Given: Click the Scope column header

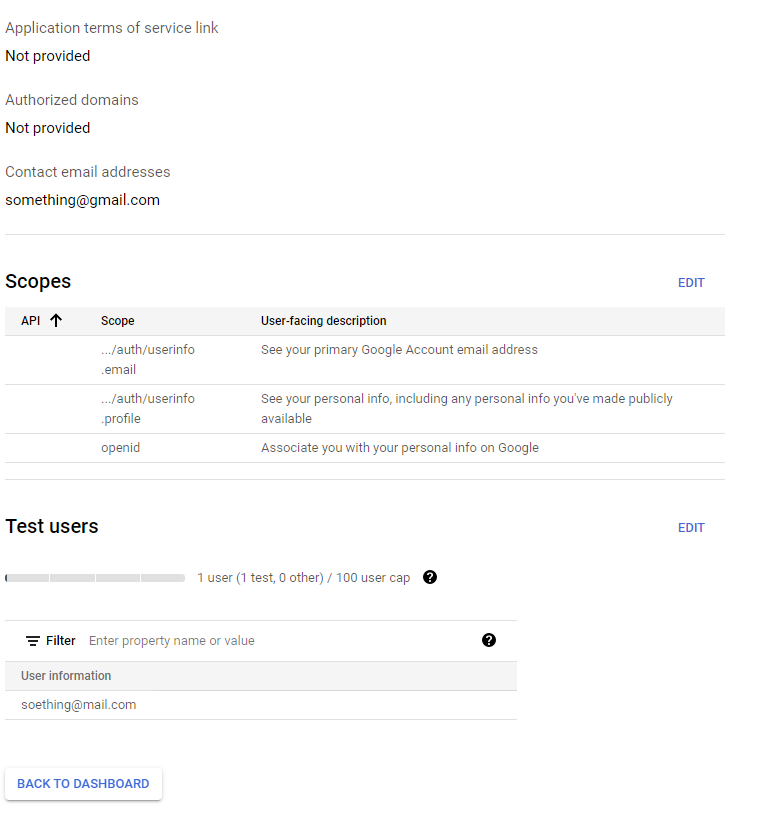Looking at the screenshot, I should tap(118, 321).
